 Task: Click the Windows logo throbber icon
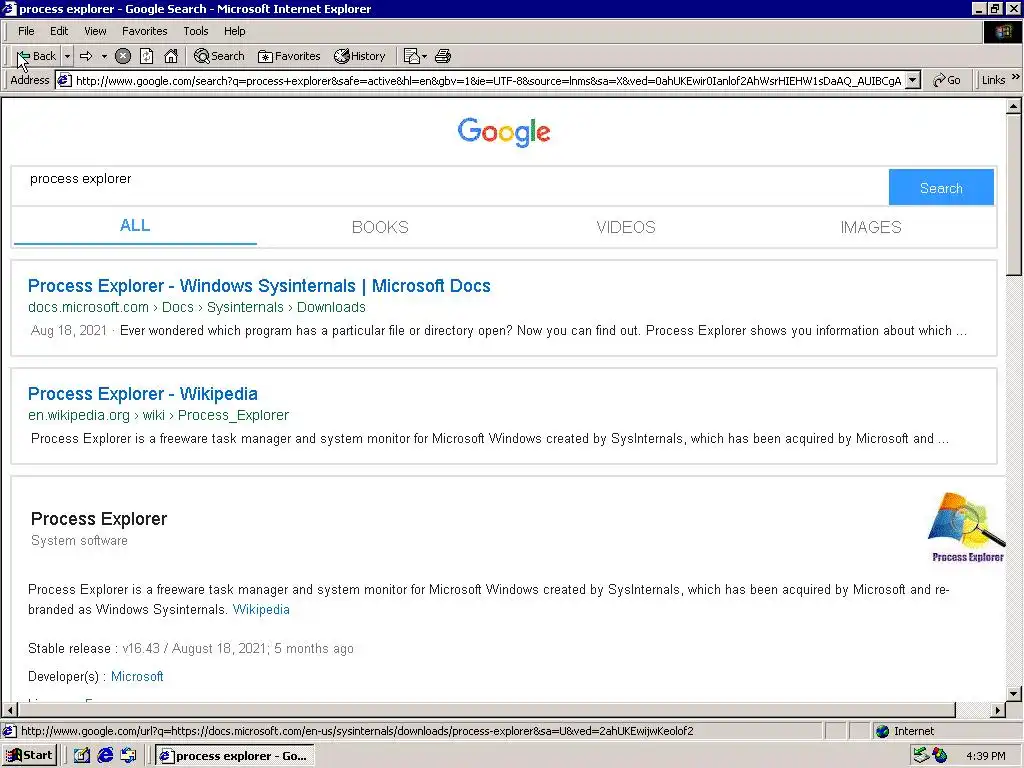pos(1003,31)
